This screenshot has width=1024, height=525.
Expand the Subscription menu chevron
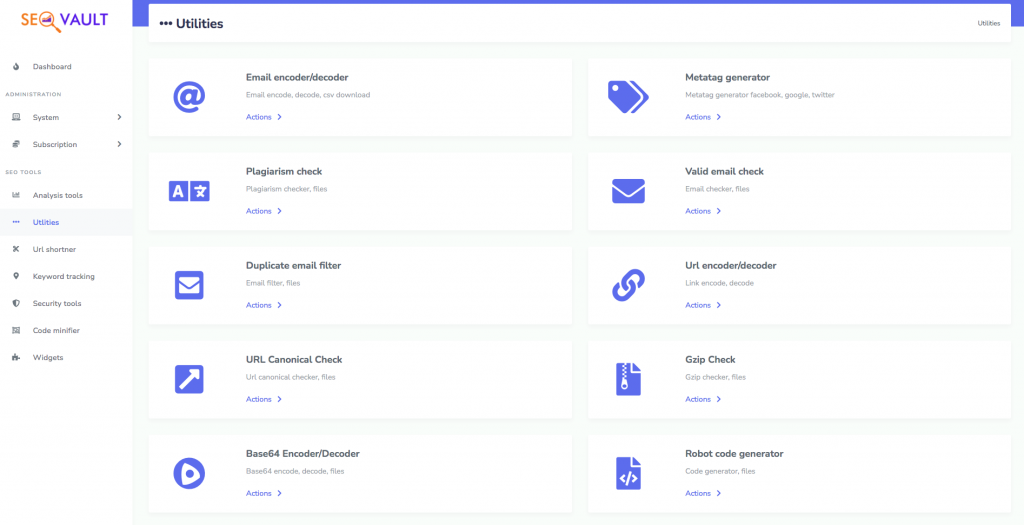point(120,144)
